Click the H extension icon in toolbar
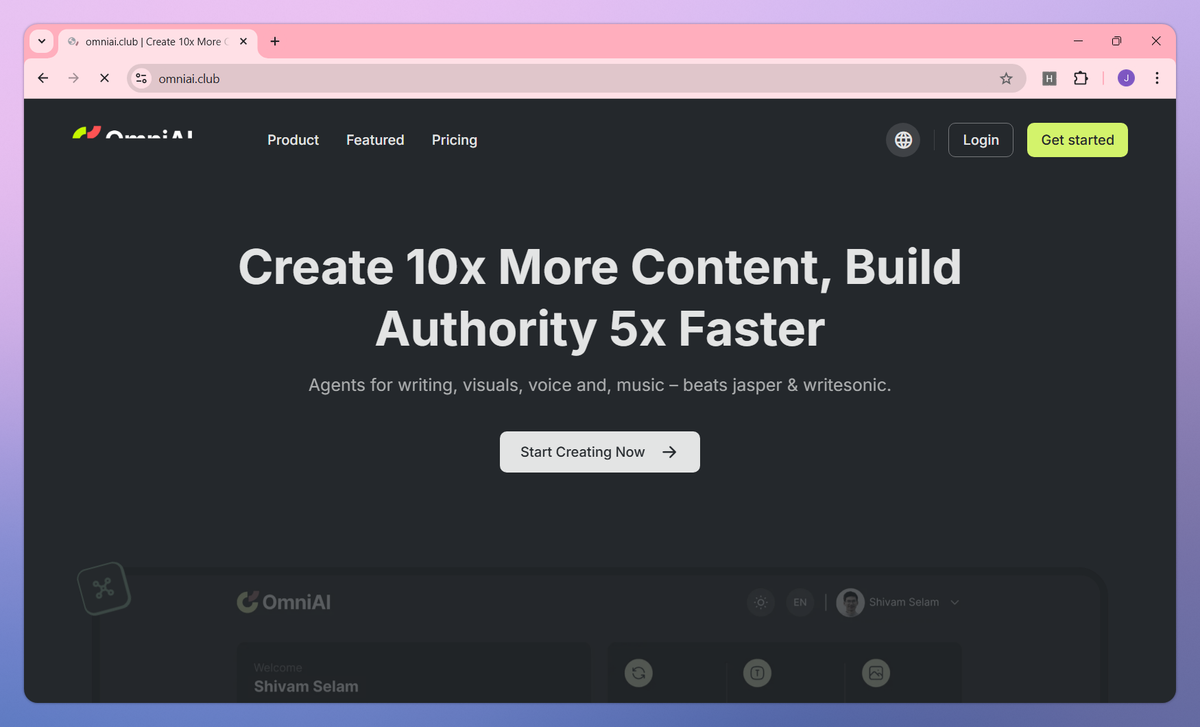This screenshot has height=727, width=1200. tap(1049, 78)
